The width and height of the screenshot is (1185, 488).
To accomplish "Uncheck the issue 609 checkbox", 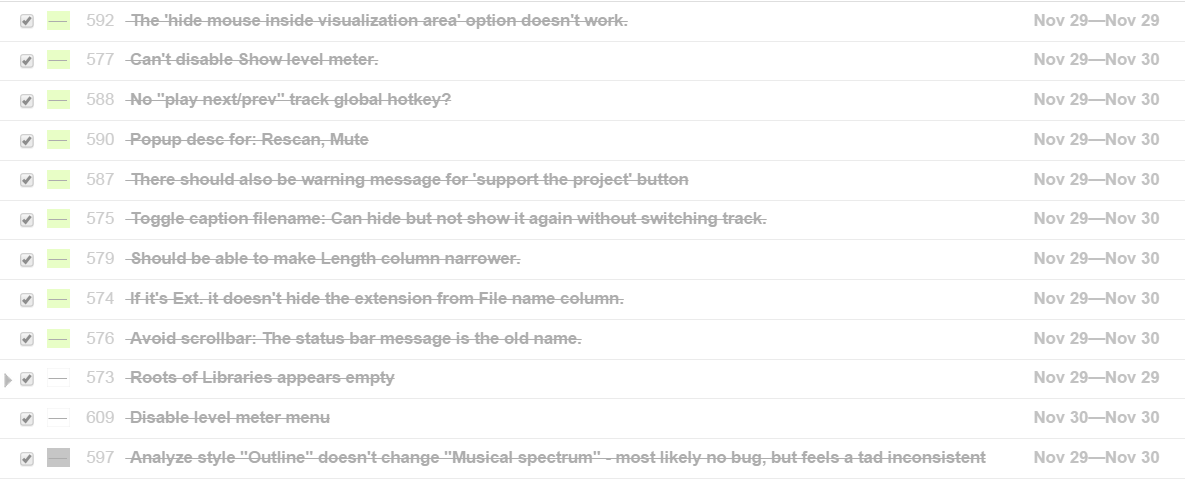I will (27, 419).
